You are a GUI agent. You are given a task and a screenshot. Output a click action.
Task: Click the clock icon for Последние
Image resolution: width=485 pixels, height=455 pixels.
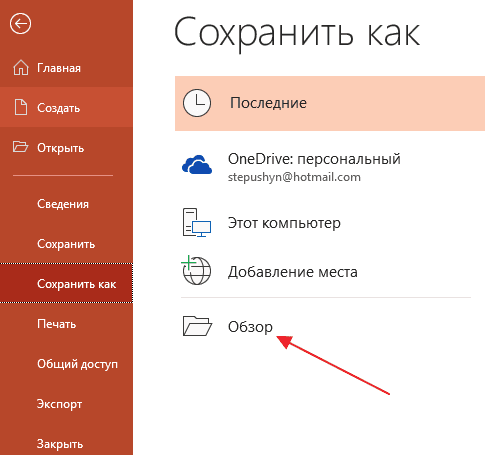[197, 103]
